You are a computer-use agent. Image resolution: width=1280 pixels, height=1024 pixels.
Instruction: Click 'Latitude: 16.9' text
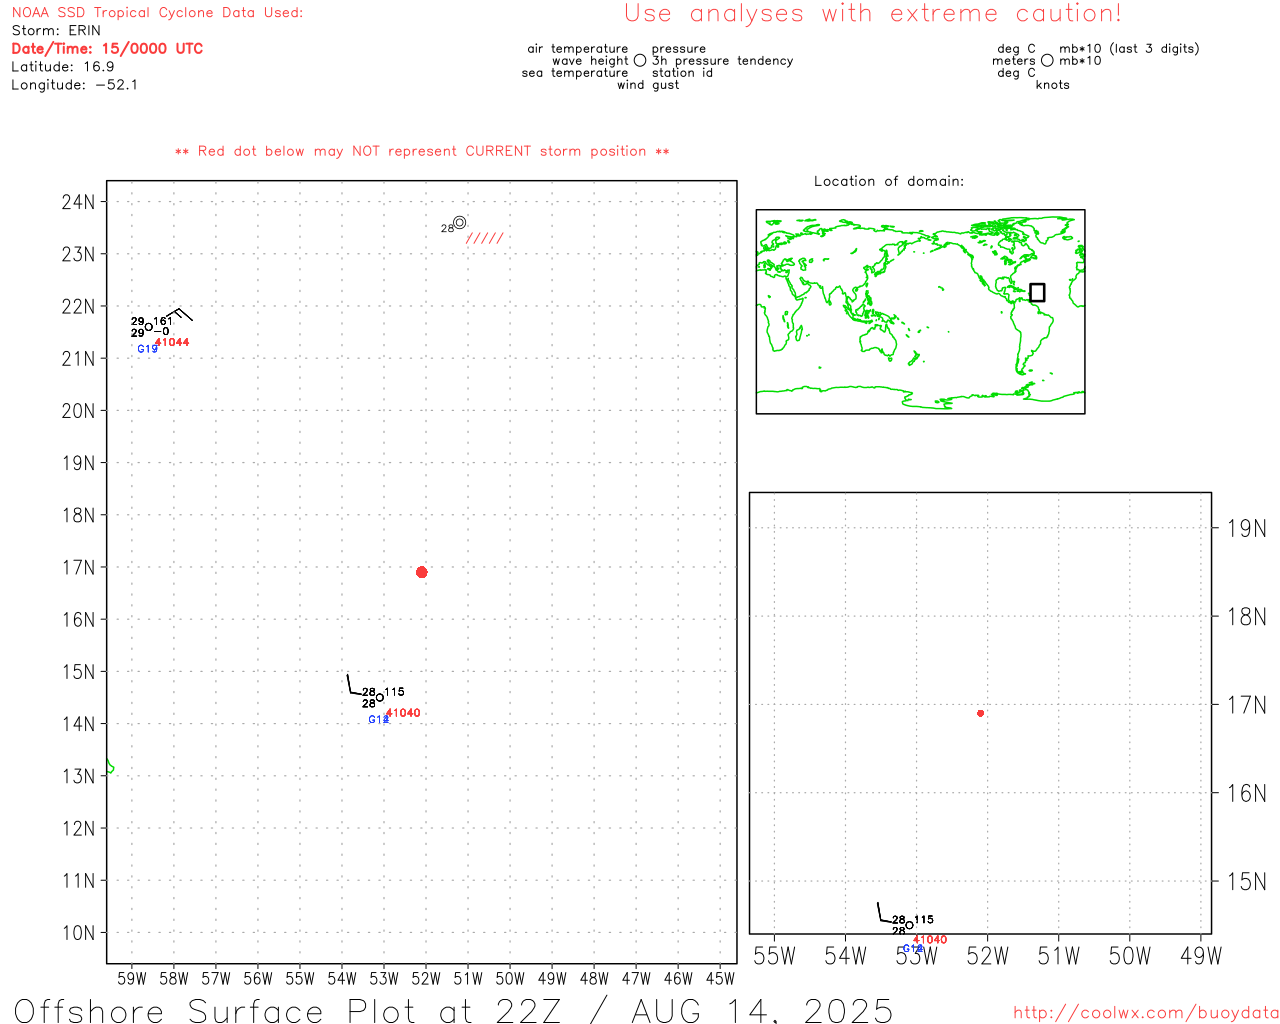click(x=63, y=67)
